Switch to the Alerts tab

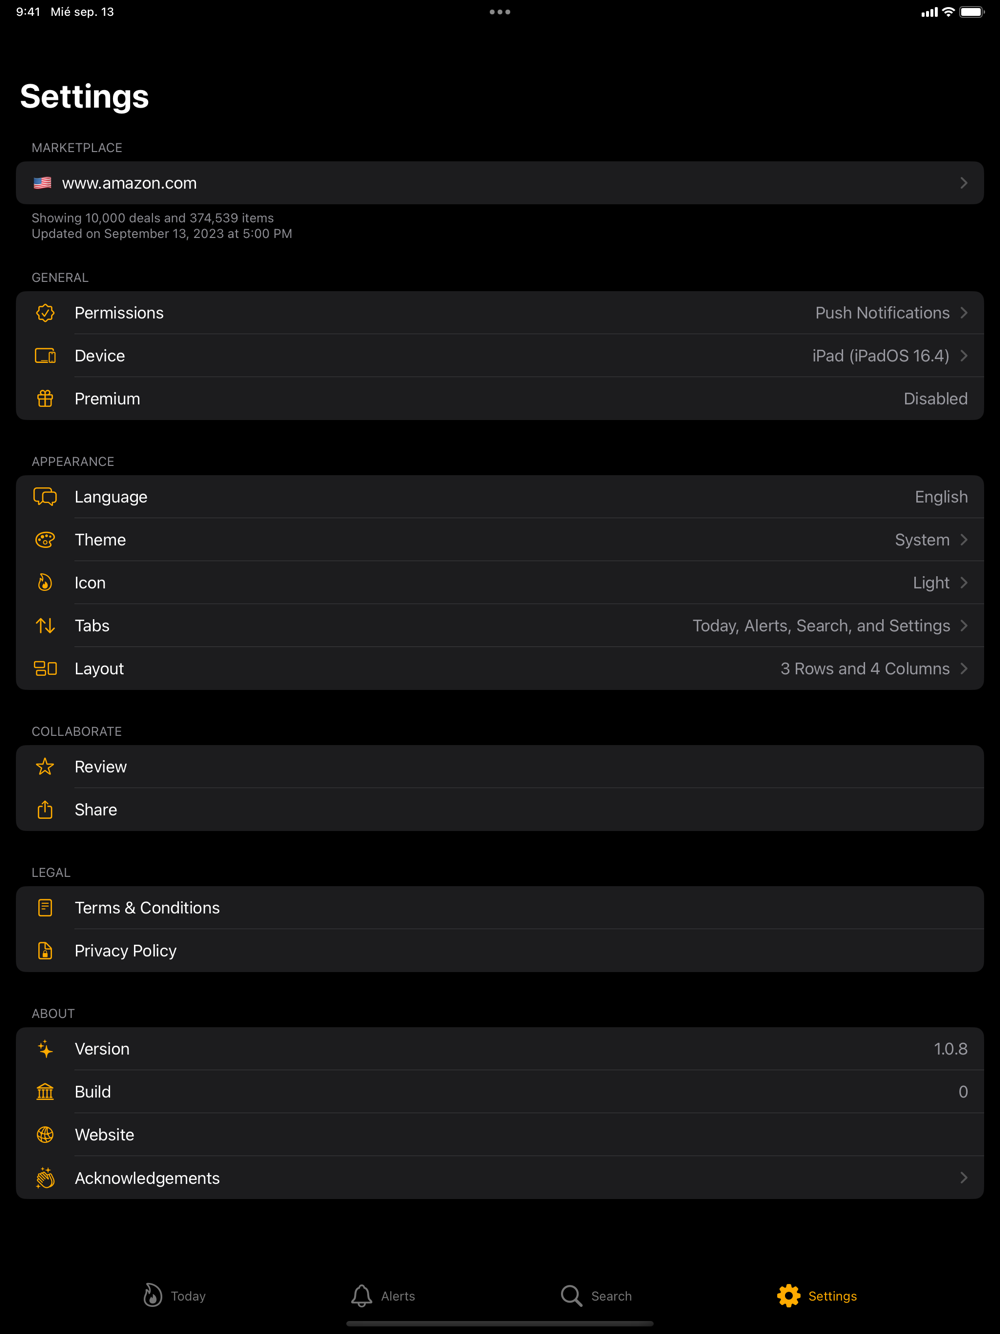[x=383, y=1296]
